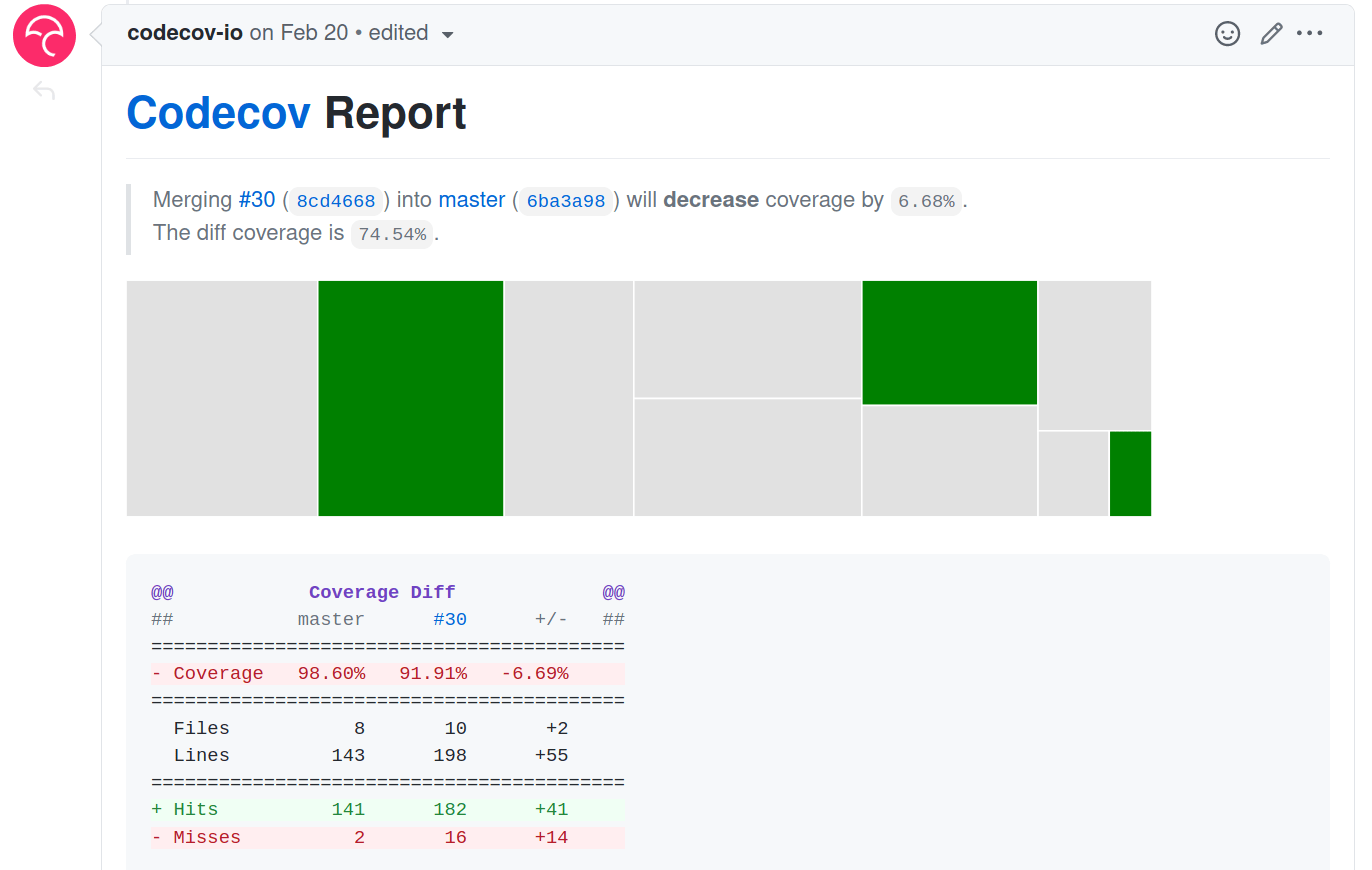Open the comment options dropdown caret

(x=448, y=33)
